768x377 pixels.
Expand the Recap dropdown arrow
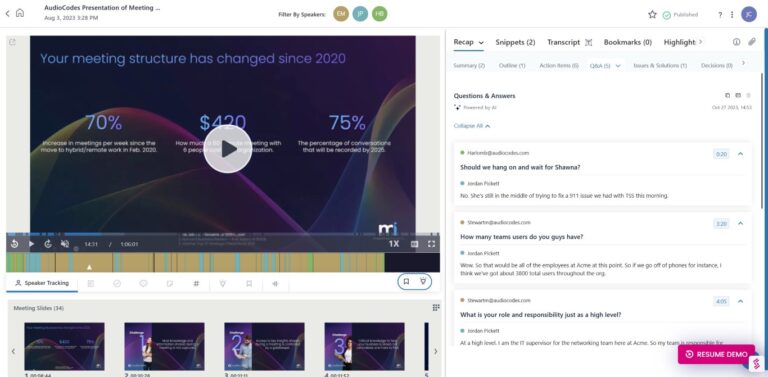(481, 43)
